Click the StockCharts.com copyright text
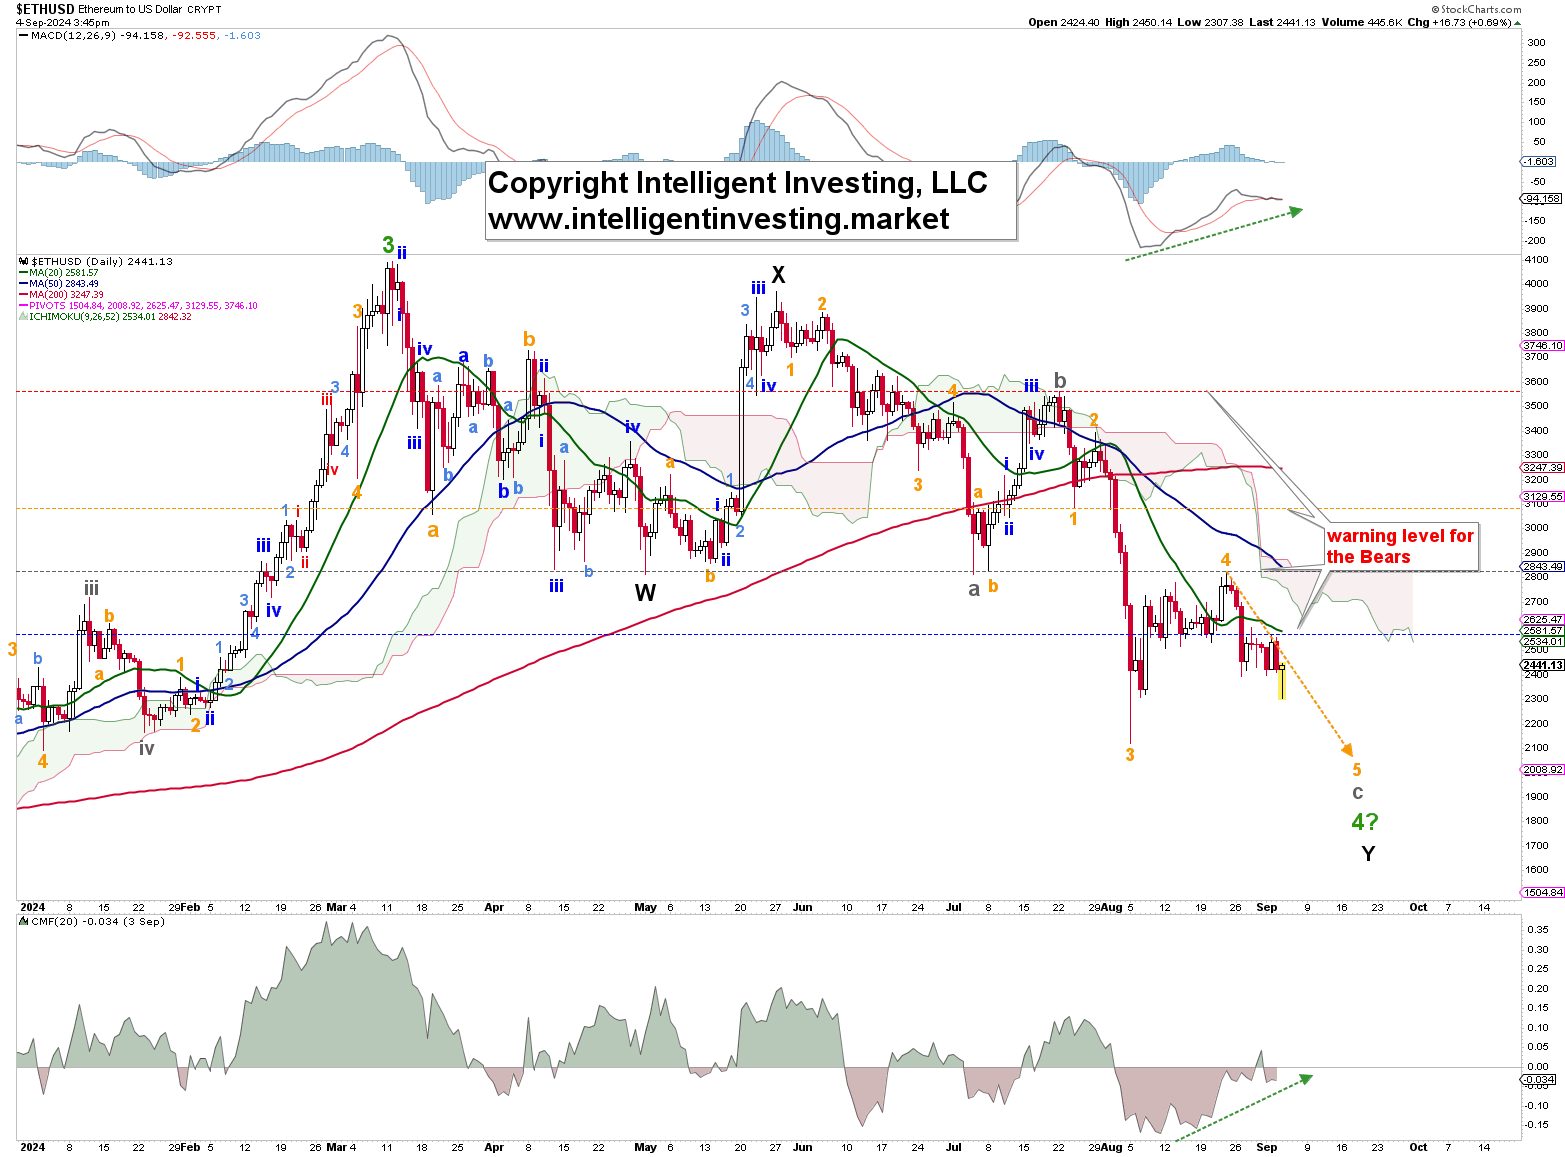This screenshot has height=1157, width=1565. click(x=1475, y=9)
